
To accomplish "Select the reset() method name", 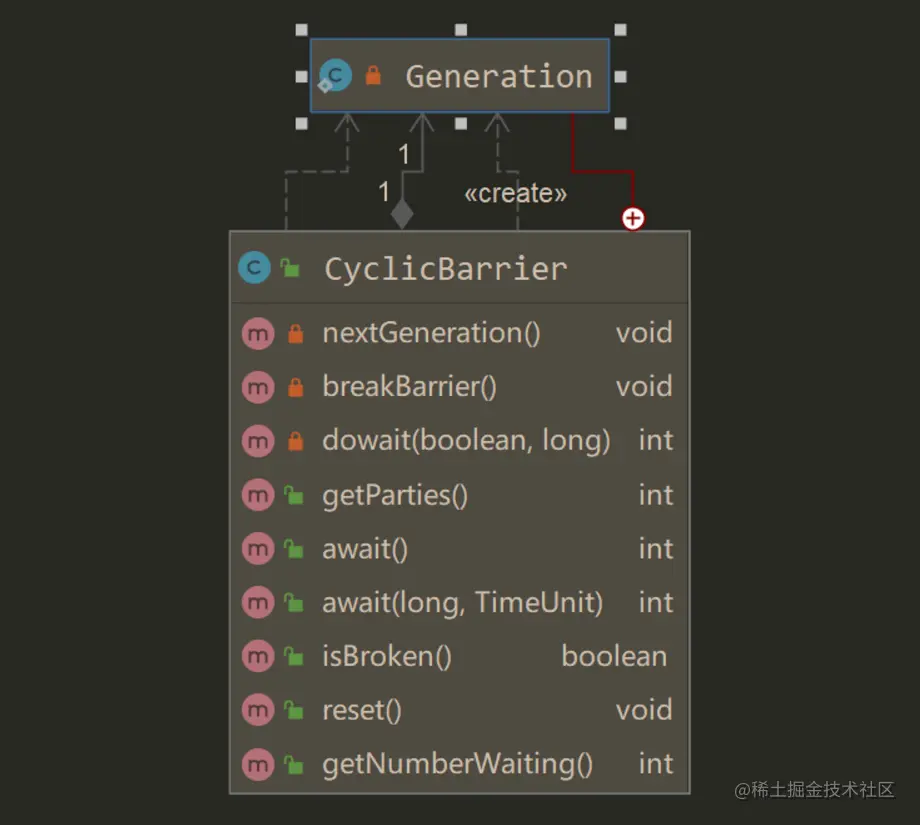I will click(x=362, y=711).
